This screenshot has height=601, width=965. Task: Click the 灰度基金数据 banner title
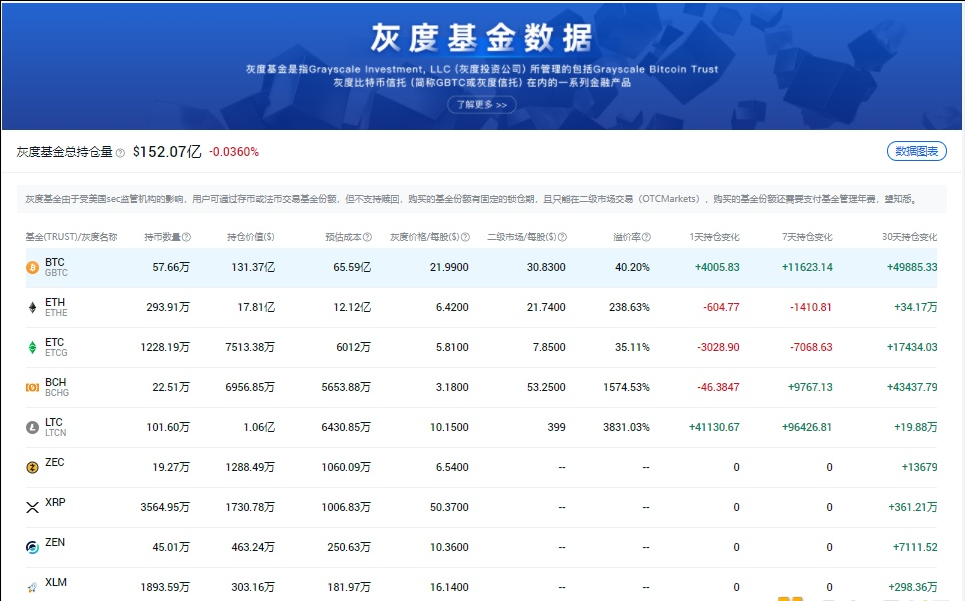pyautogui.click(x=482, y=38)
